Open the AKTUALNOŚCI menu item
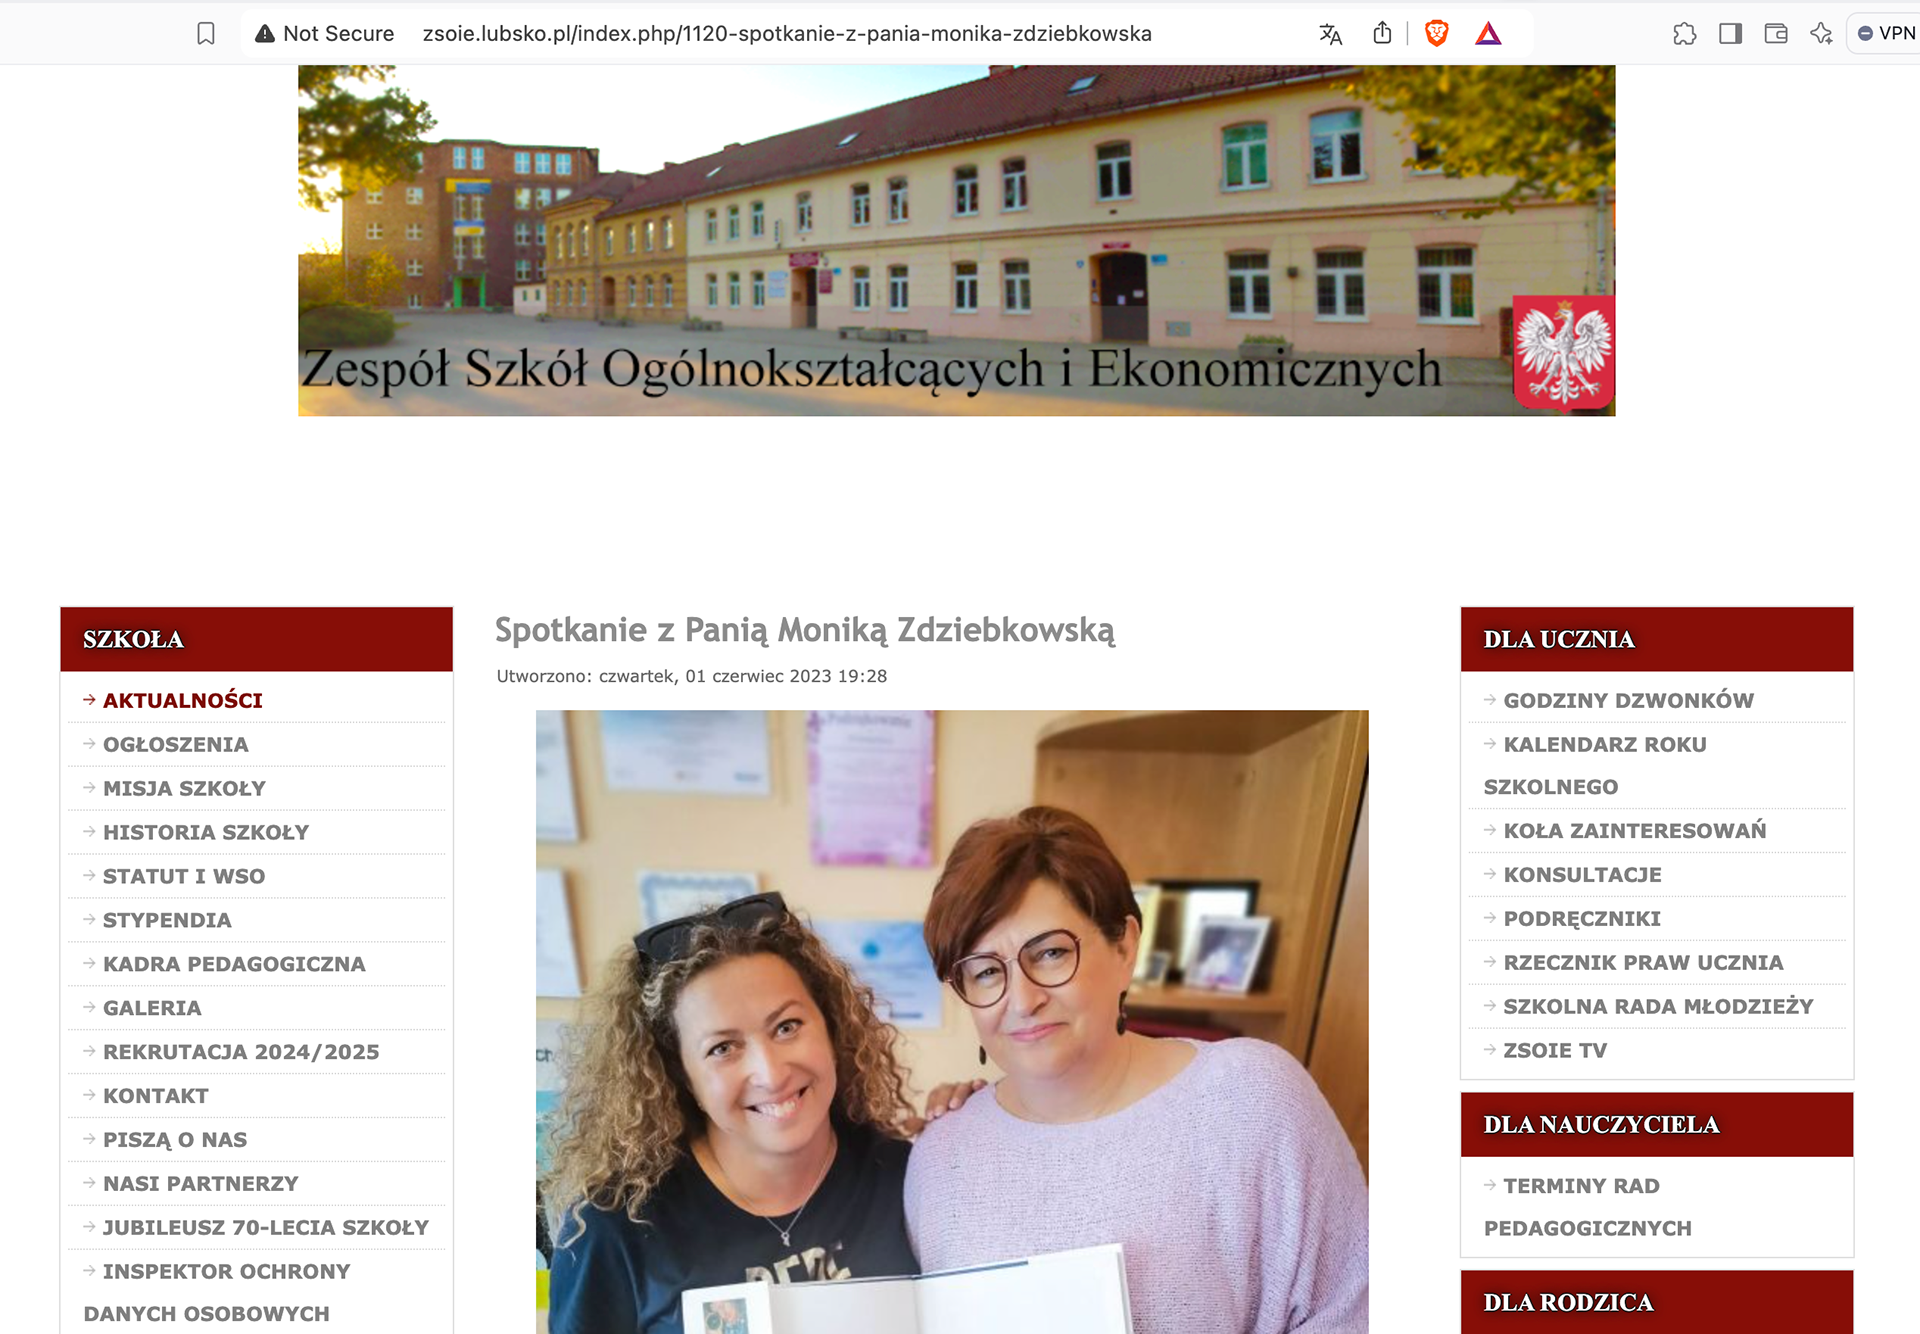 pos(183,700)
